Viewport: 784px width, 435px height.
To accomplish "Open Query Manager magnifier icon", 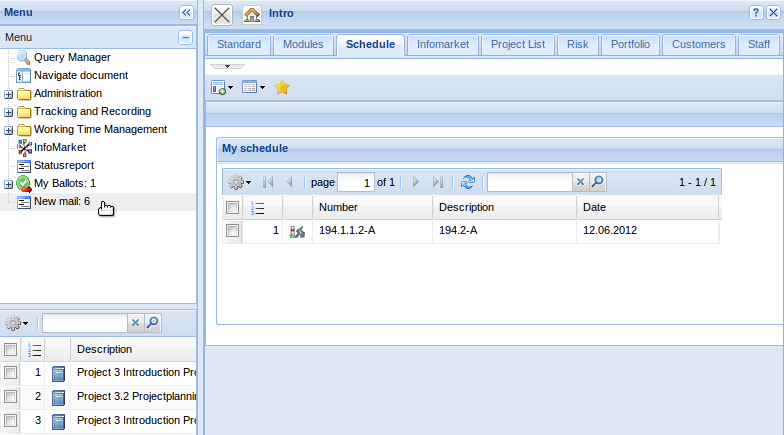I will [x=24, y=57].
